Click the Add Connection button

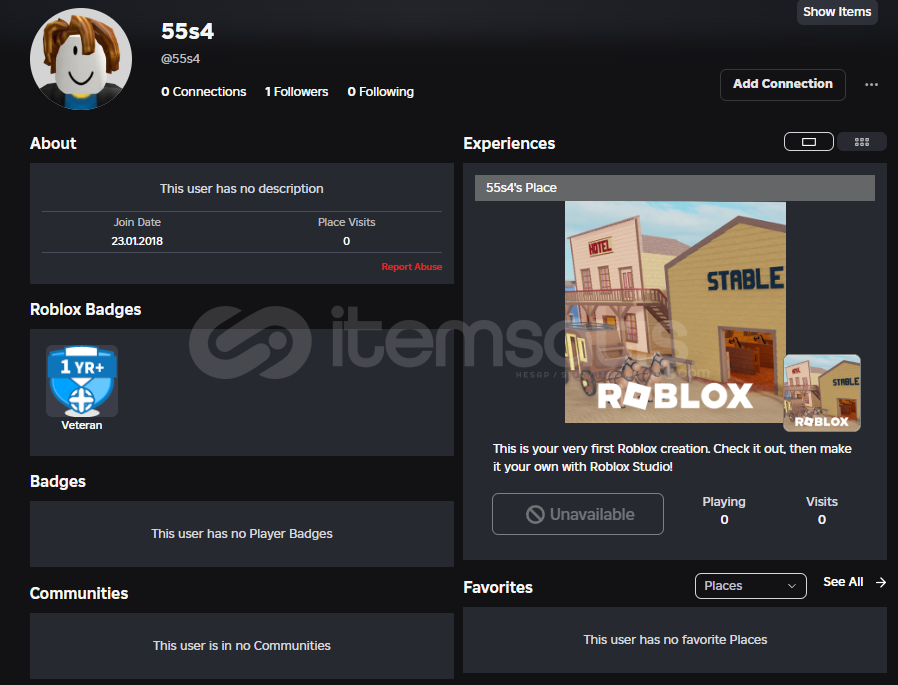782,84
